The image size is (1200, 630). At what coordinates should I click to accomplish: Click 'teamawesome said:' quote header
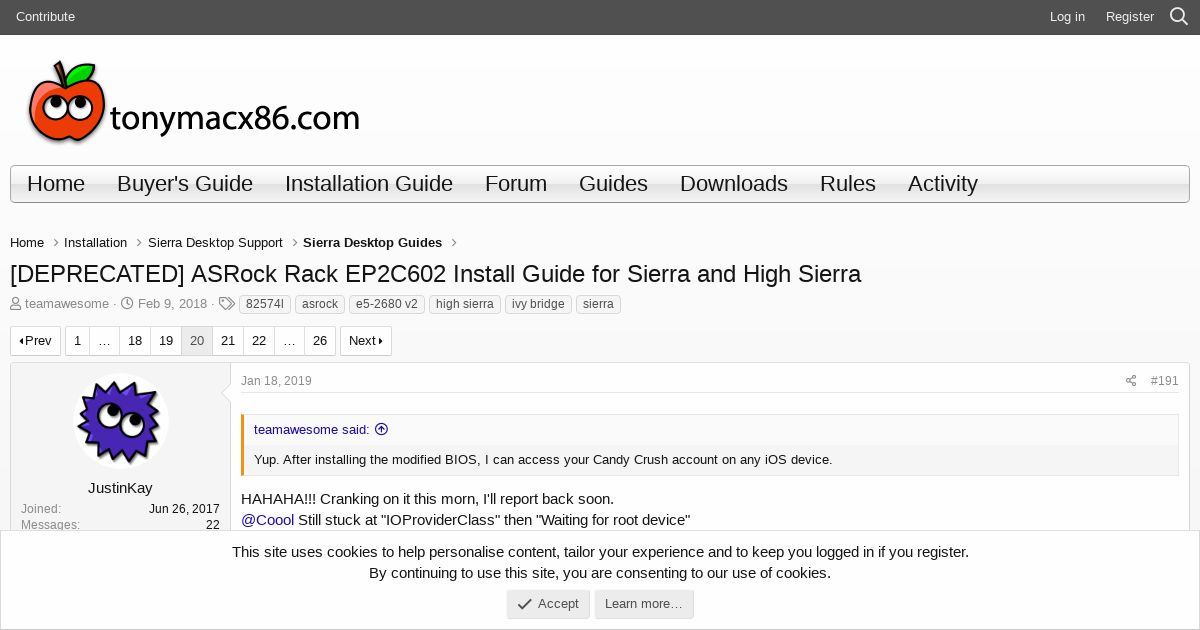coord(311,430)
